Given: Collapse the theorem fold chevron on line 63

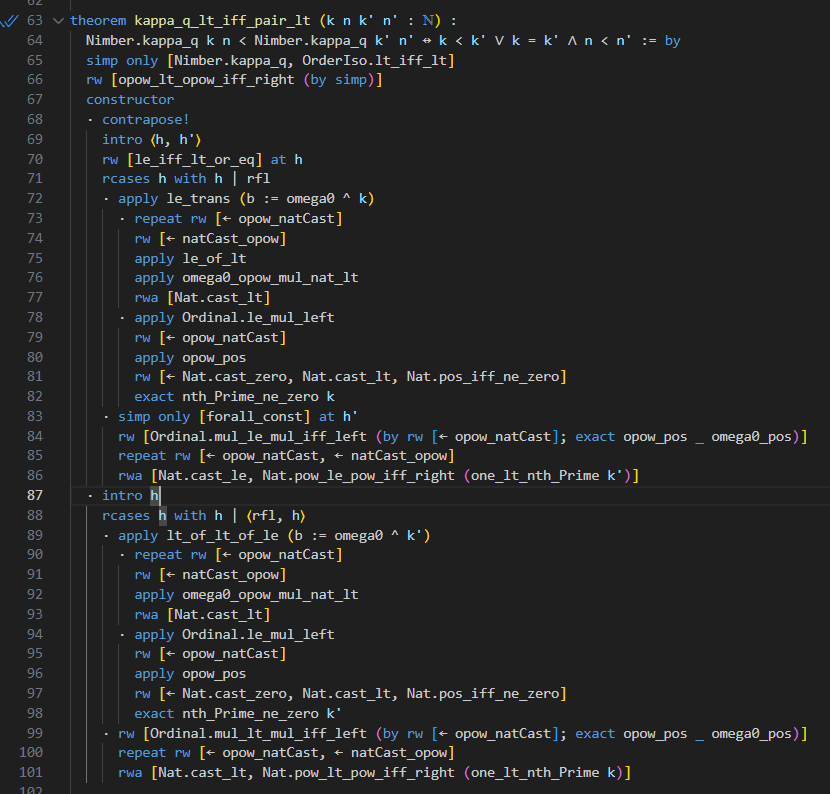Looking at the screenshot, I should [x=57, y=21].
